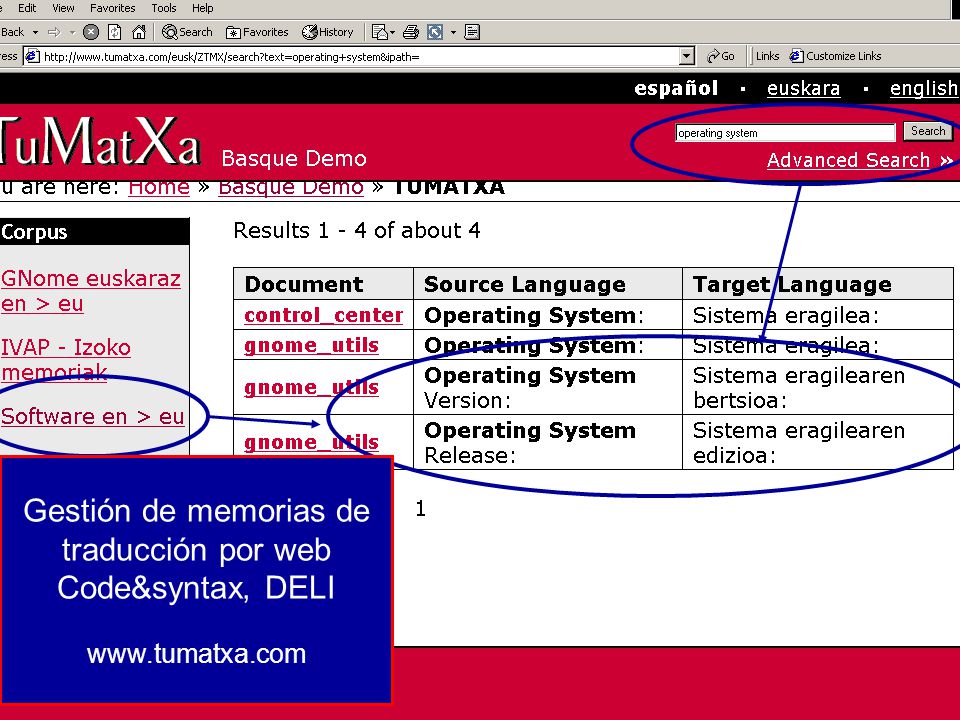
Task: Expand the Mail dropdown arrow
Action: (392, 32)
